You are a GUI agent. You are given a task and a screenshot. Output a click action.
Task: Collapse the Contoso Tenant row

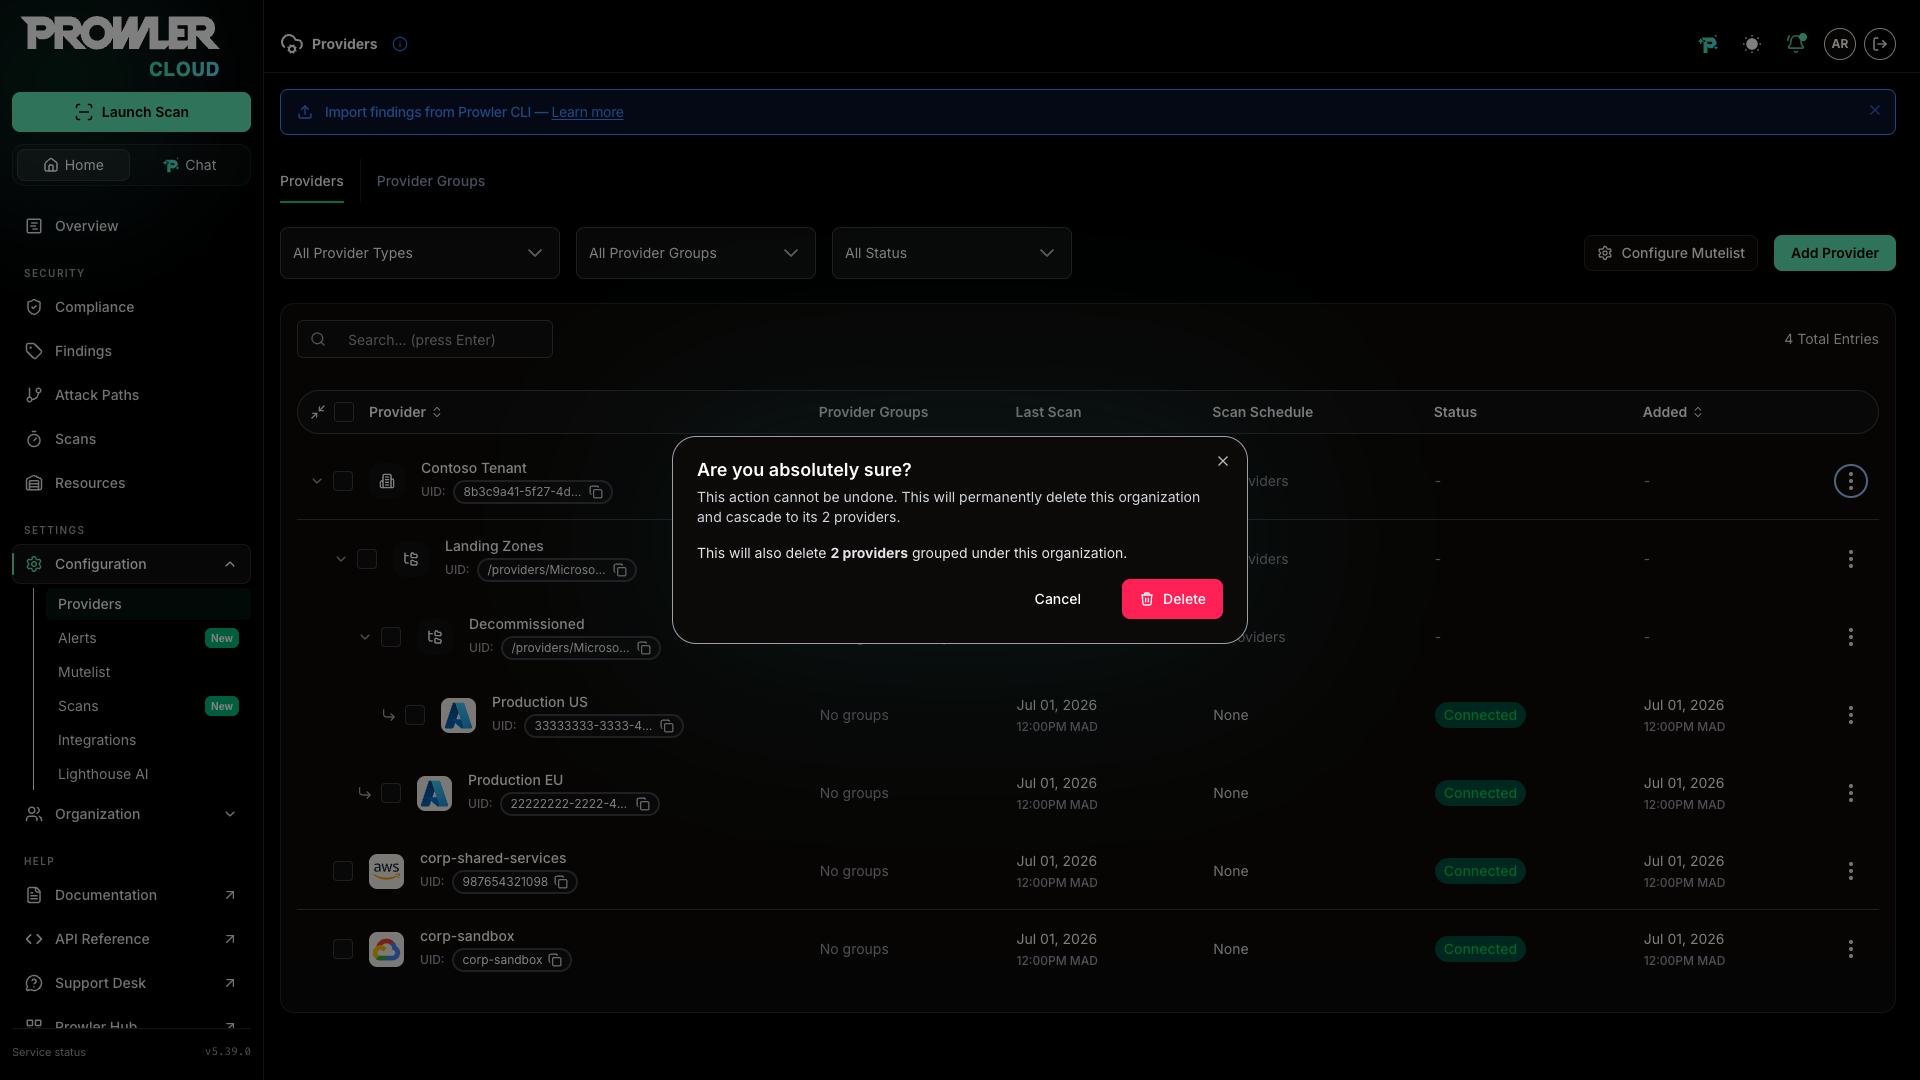pyautogui.click(x=317, y=481)
